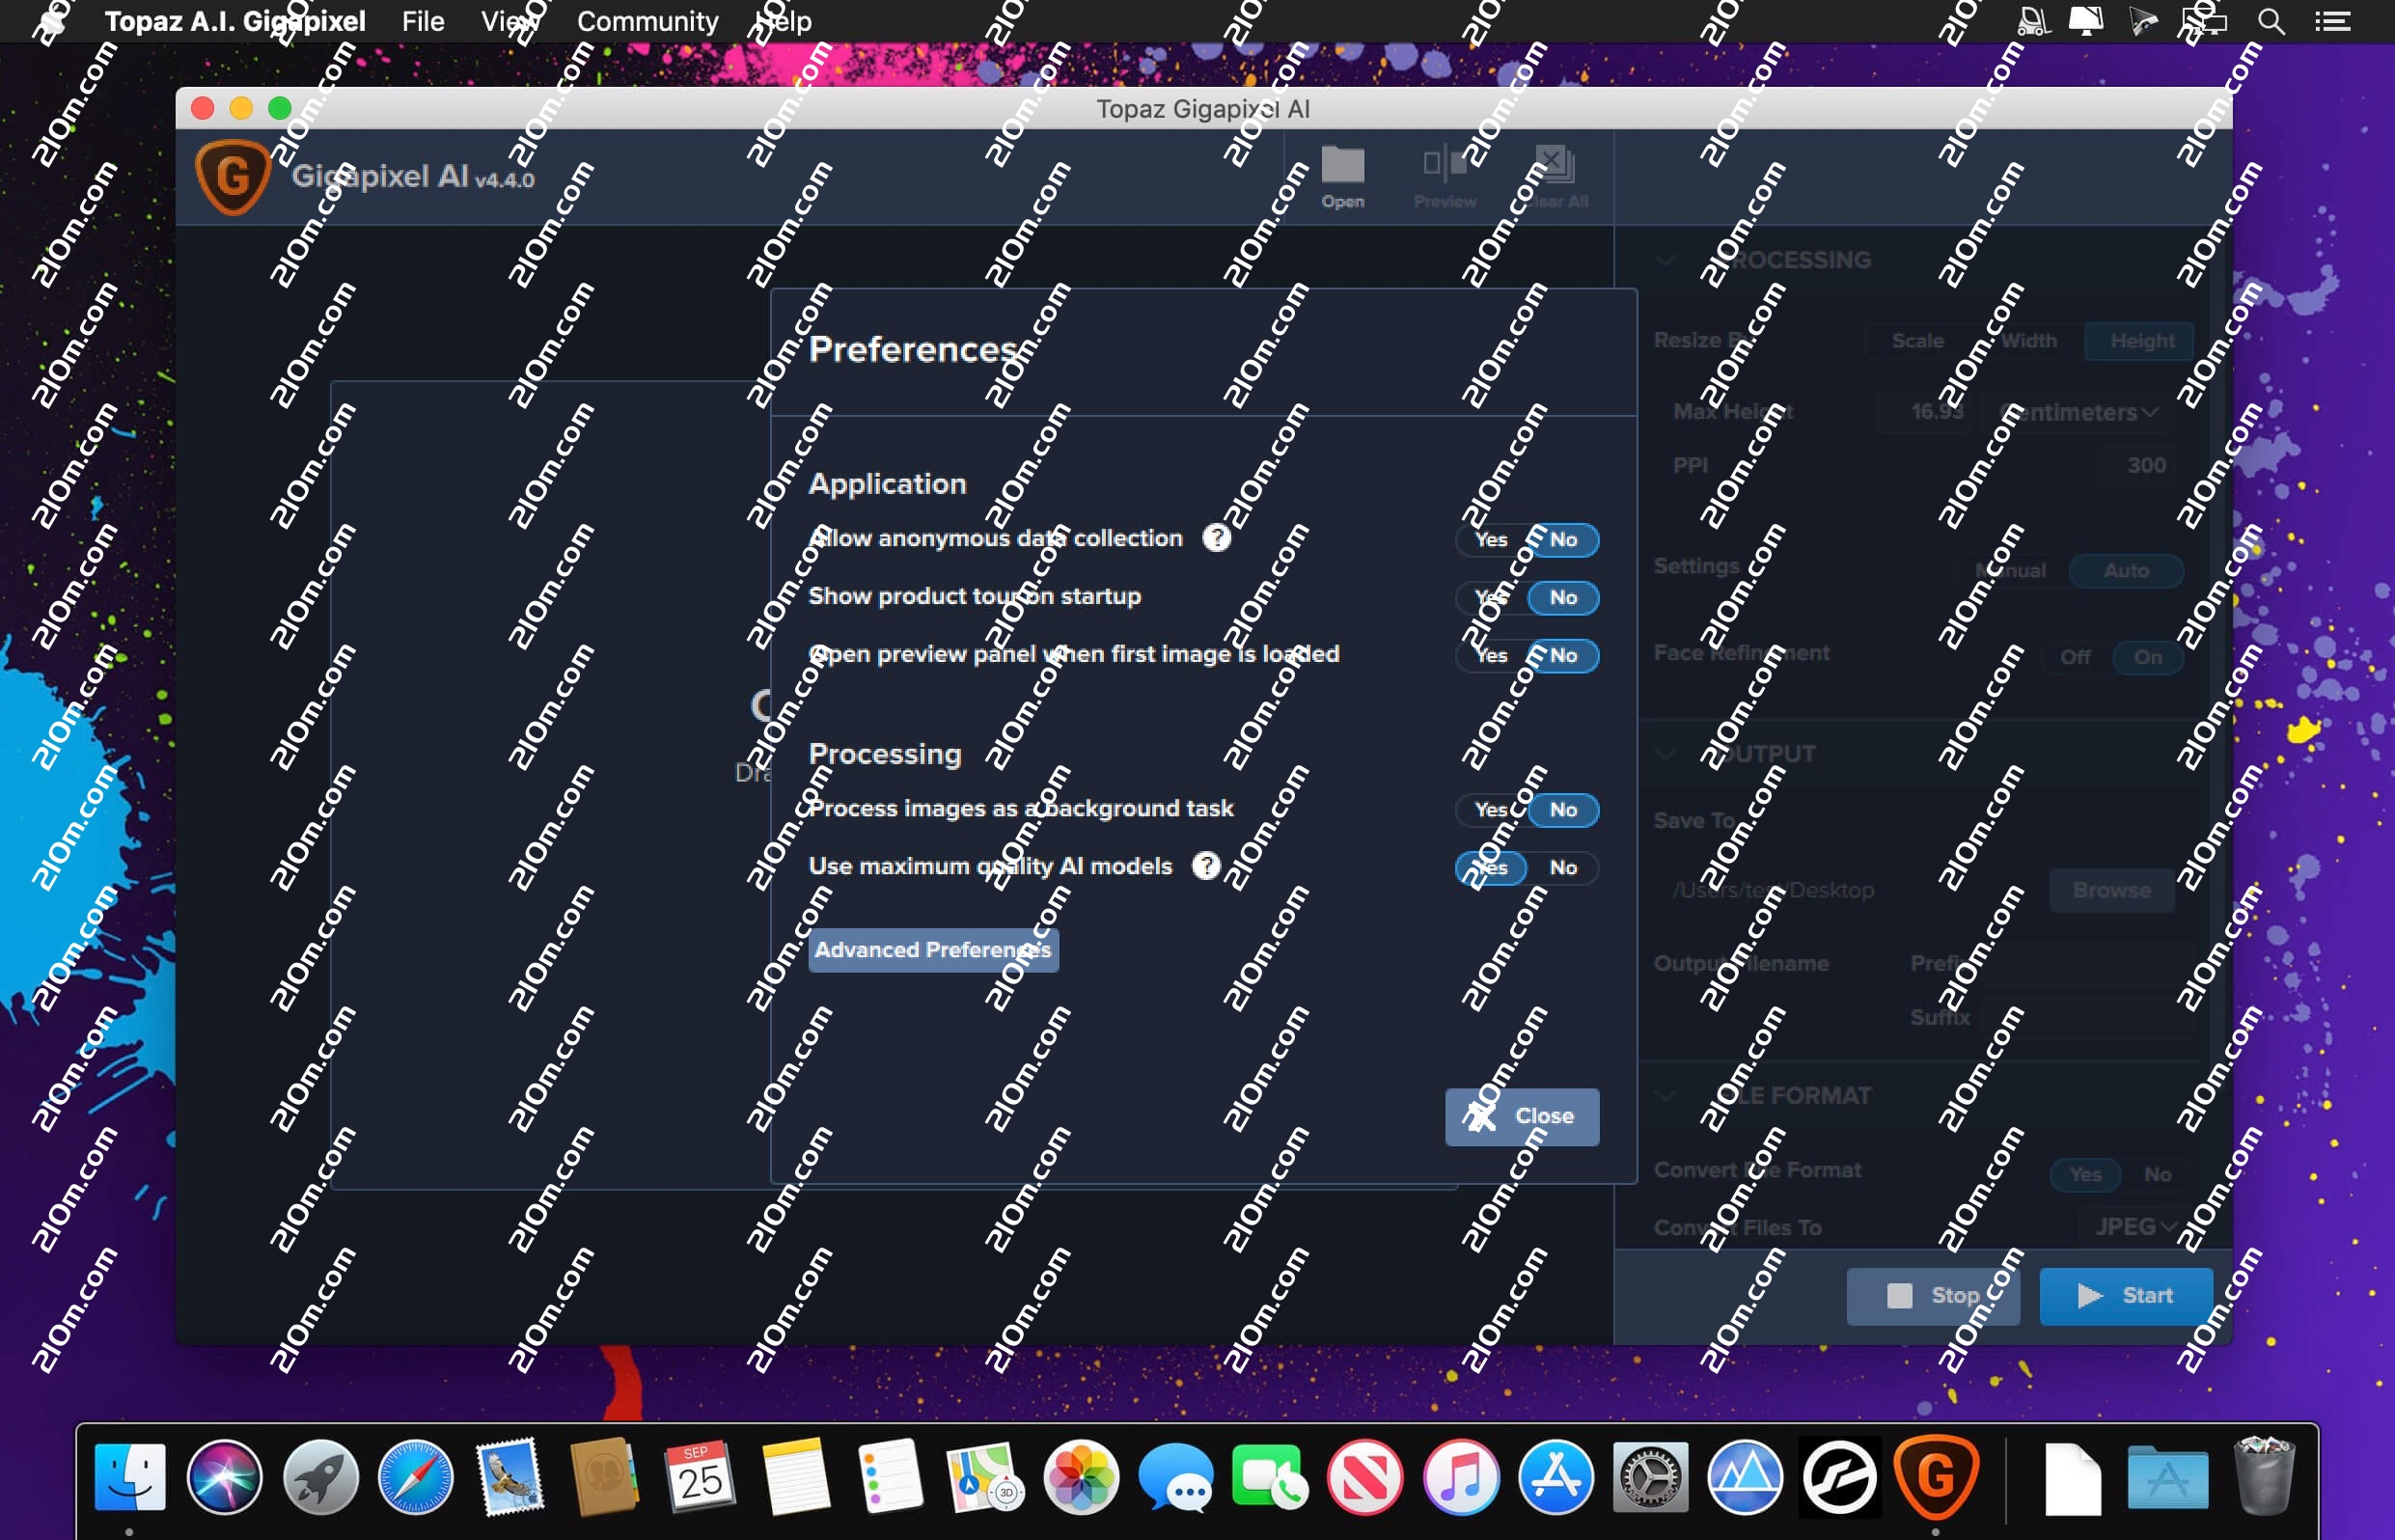Launch System Preferences from the dock
Image resolution: width=2395 pixels, height=1540 pixels.
1650,1477
